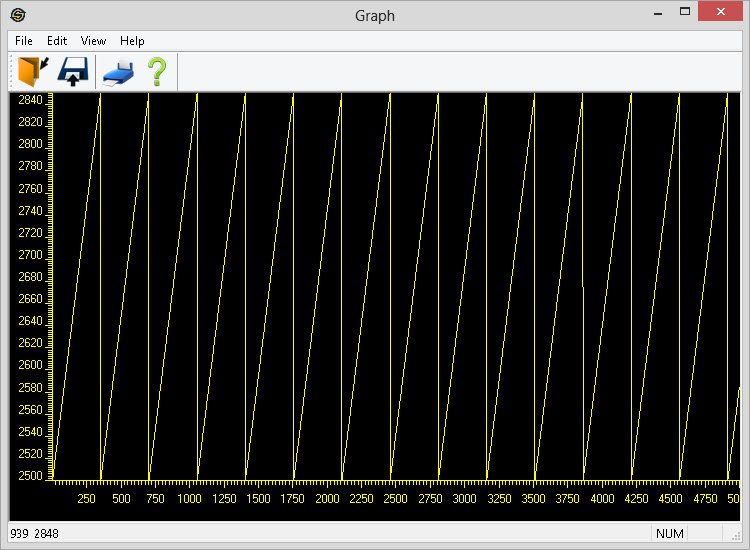Viewport: 750px width, 550px height.
Task: Select the 2700 tick label on Y axis
Action: [x=30, y=255]
